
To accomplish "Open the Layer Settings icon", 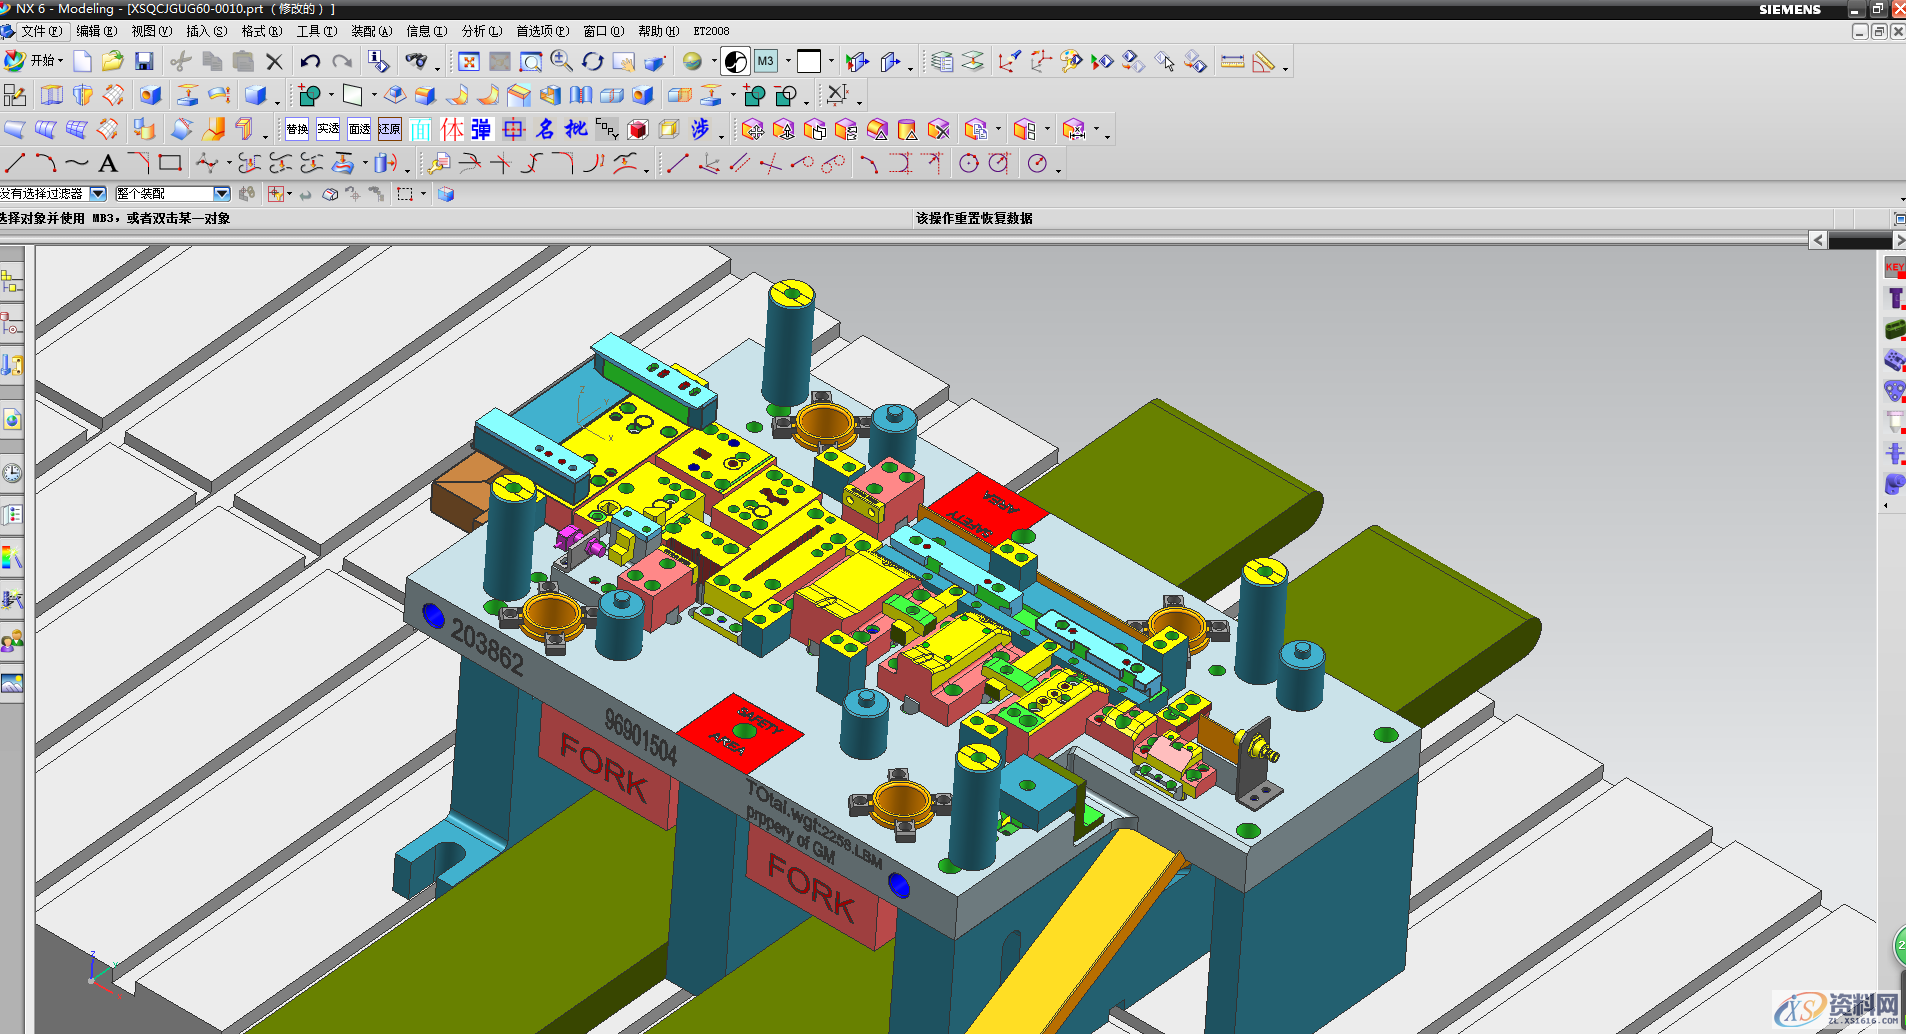I will [942, 62].
